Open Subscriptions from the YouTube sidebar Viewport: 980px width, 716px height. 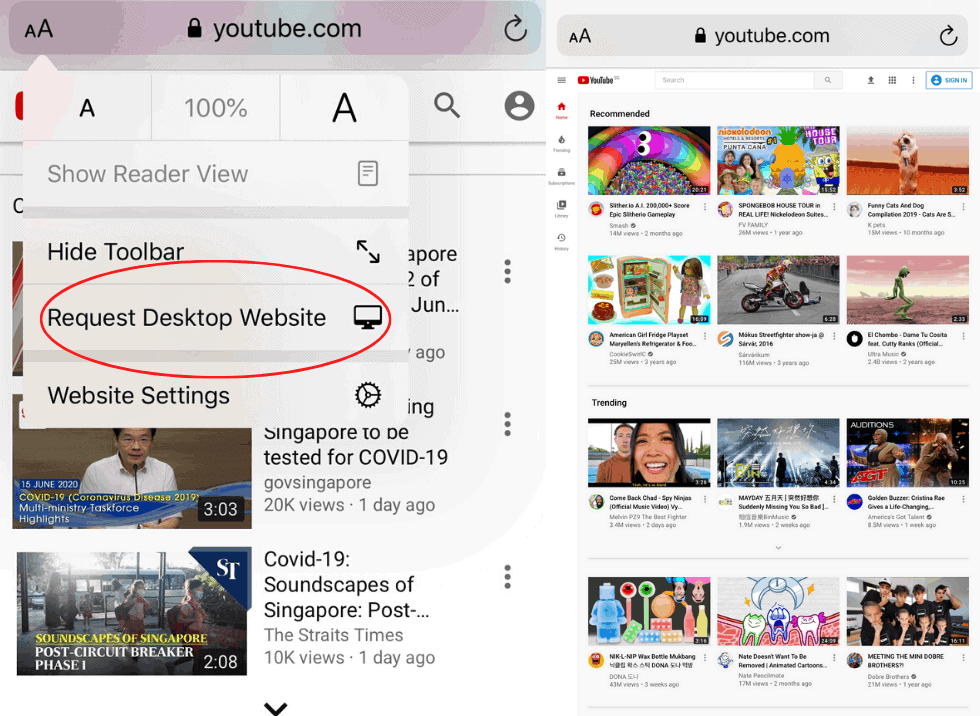[x=561, y=174]
